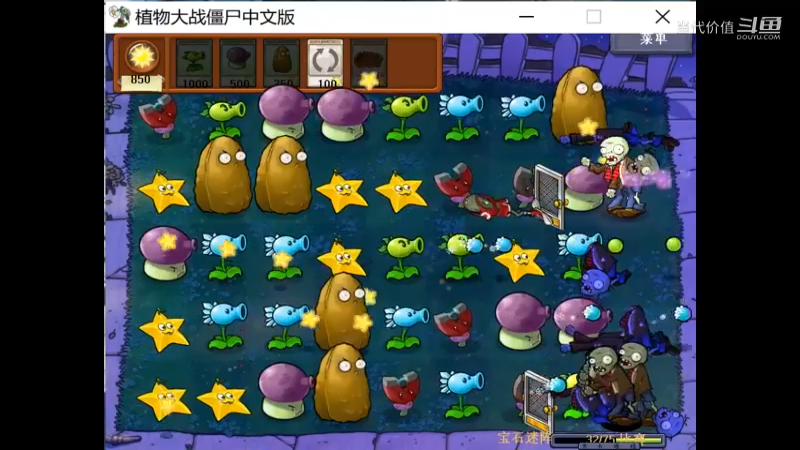
Task: Select the fume-shroom in the bottom row
Action: click(x=285, y=391)
